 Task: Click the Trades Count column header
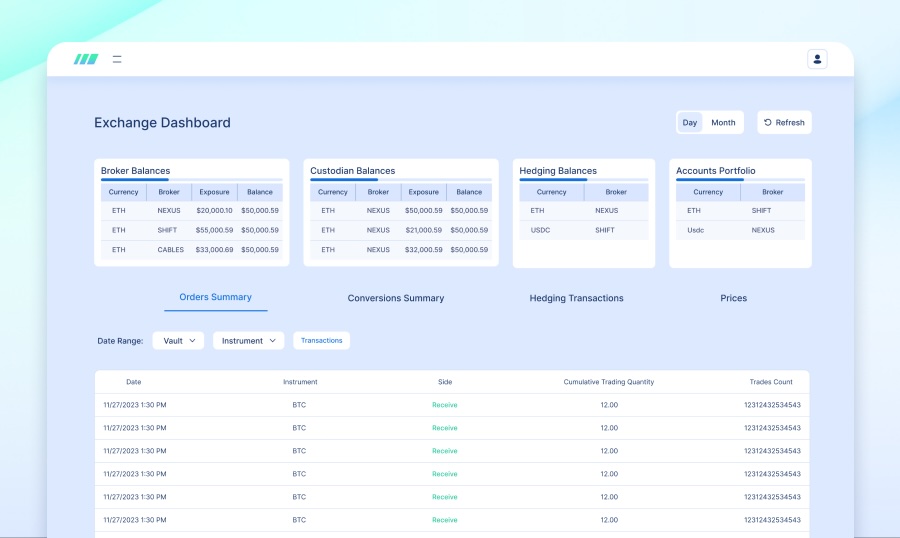click(771, 382)
